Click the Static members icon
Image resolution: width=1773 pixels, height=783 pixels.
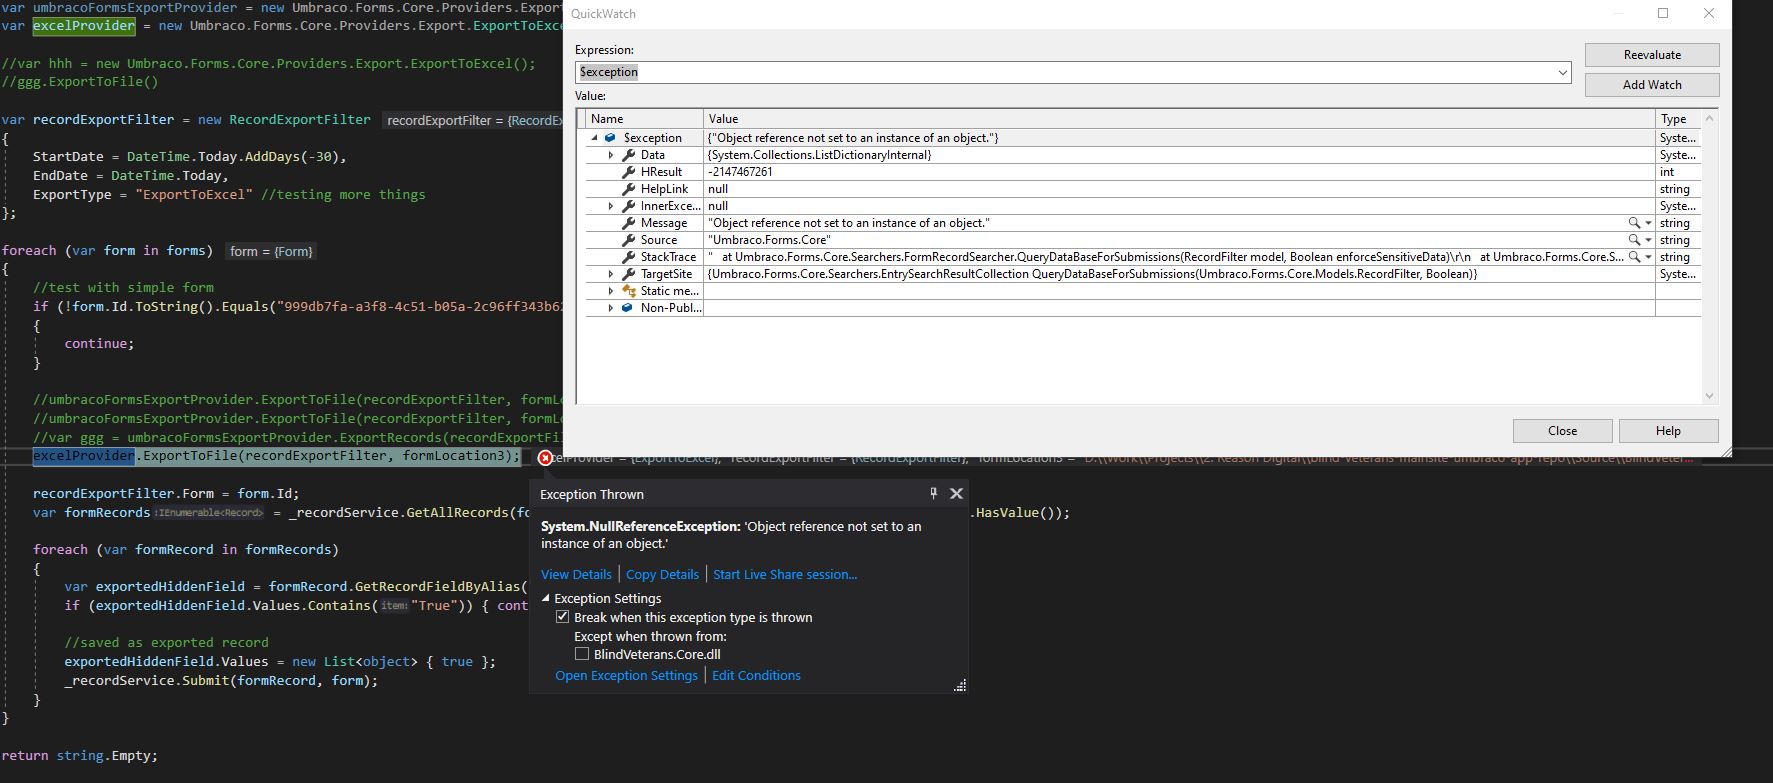(628, 291)
